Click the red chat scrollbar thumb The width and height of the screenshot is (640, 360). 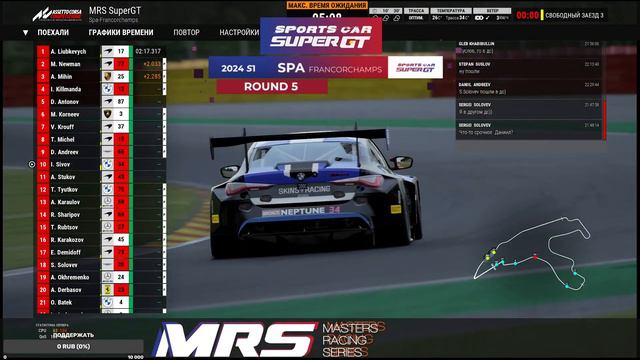click(605, 119)
